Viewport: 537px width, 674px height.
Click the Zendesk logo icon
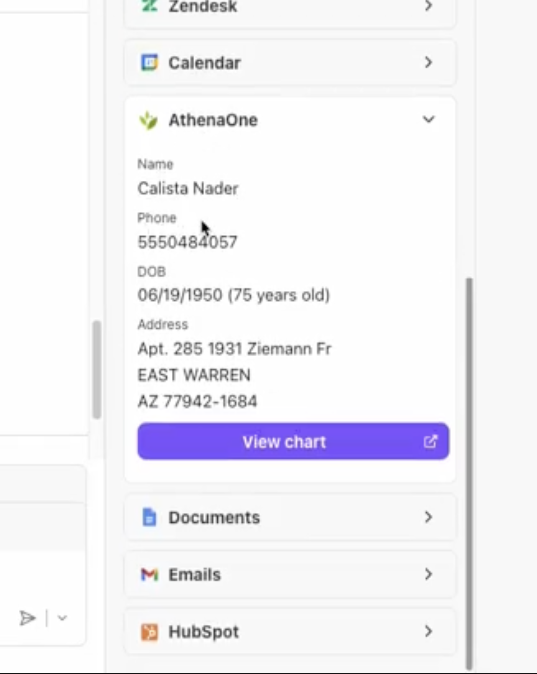(x=149, y=5)
